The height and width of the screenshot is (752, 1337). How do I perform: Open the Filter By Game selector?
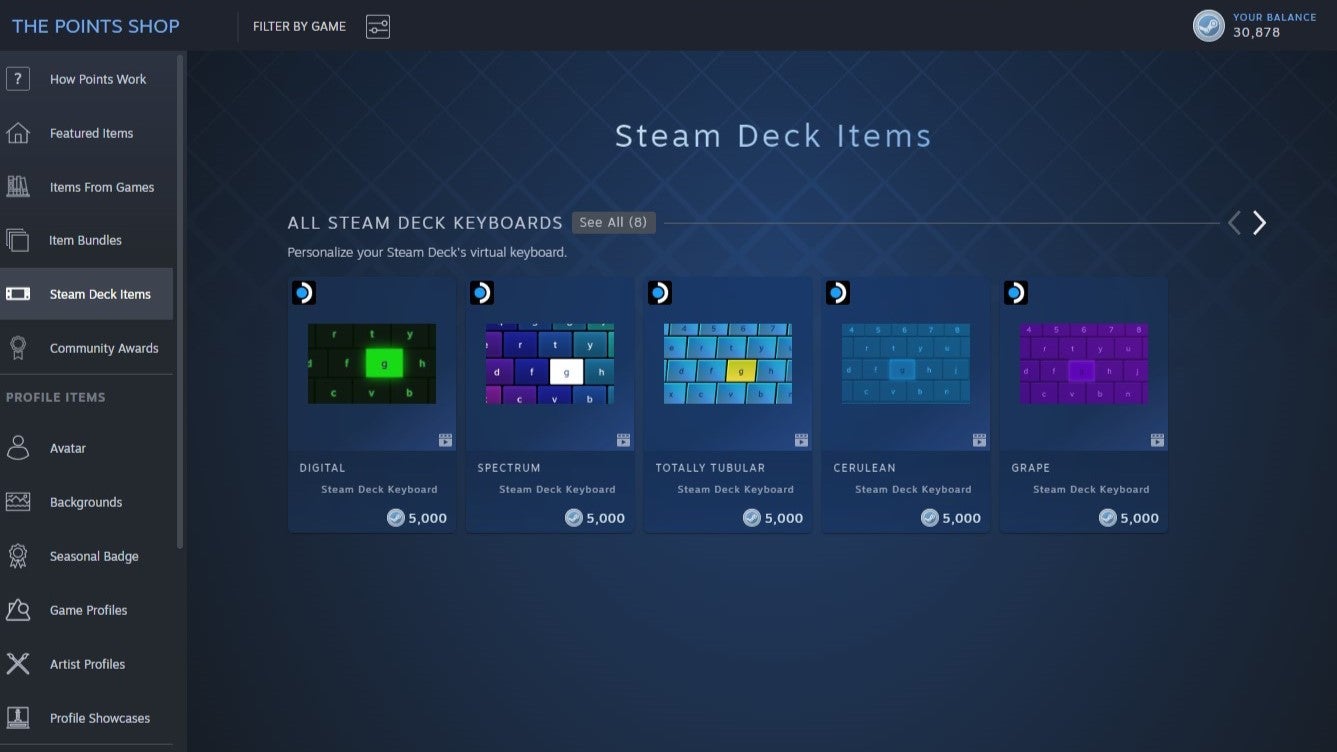click(x=377, y=26)
